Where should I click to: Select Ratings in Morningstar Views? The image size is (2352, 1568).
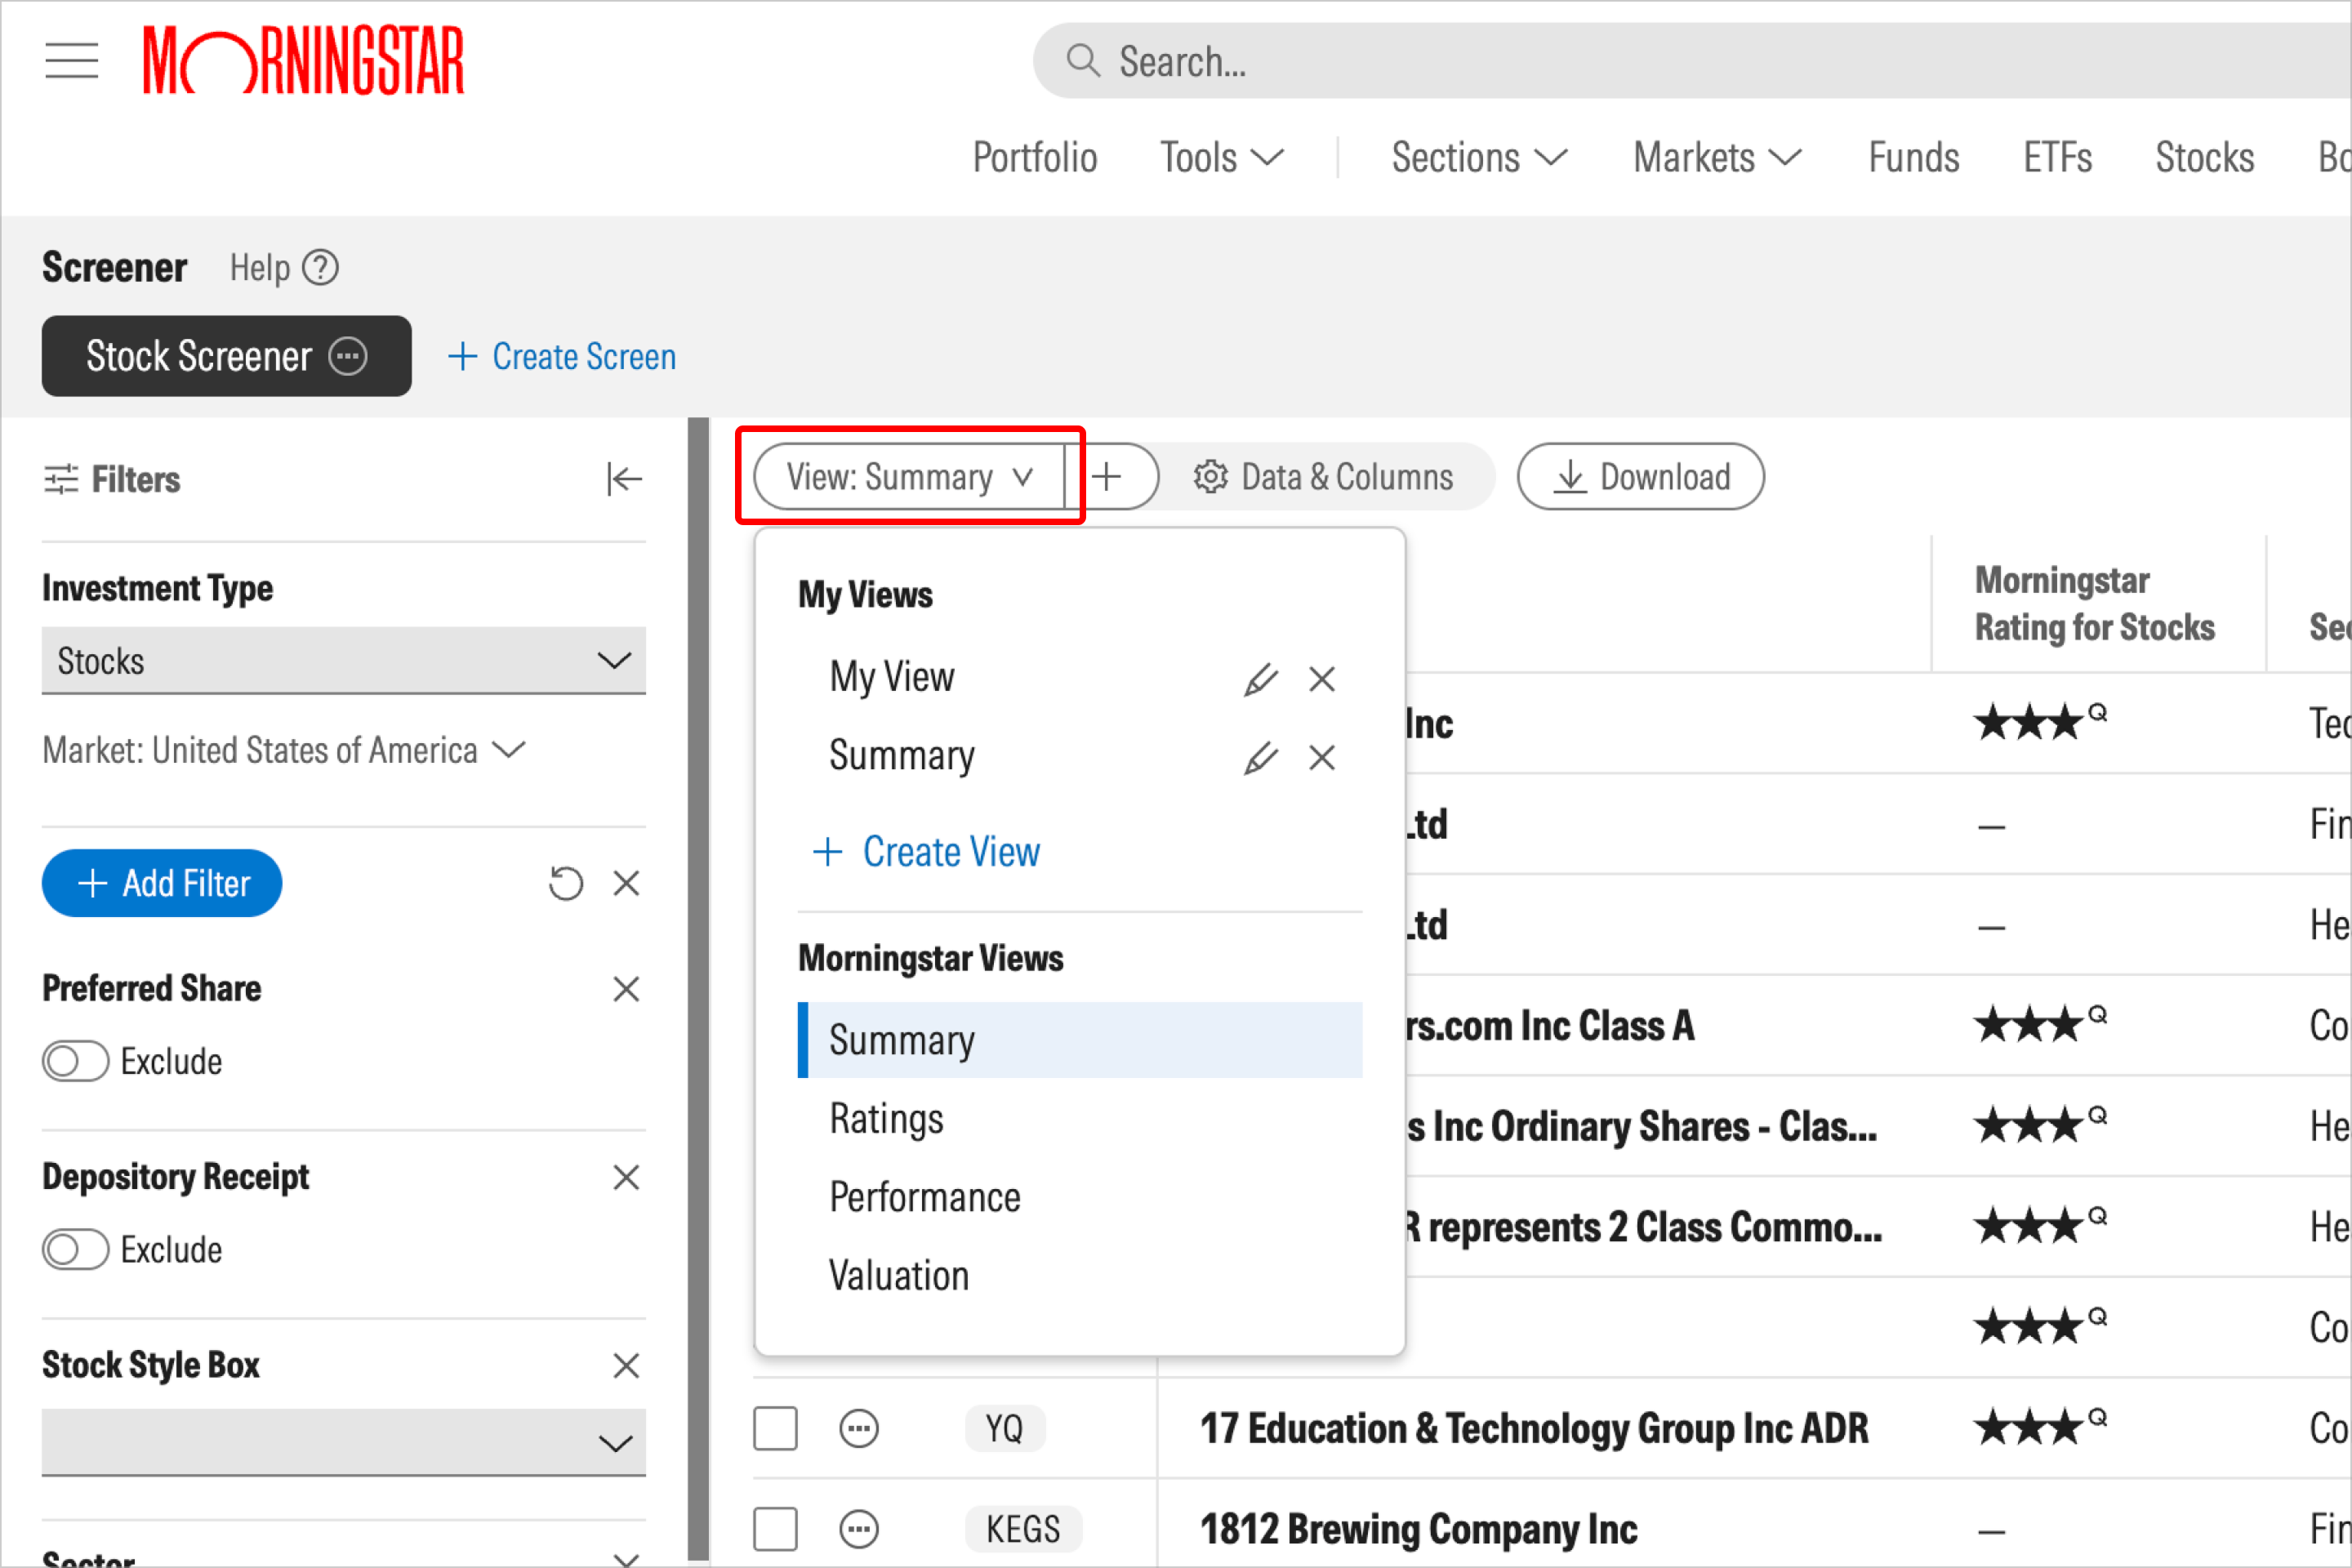(1080, 1119)
